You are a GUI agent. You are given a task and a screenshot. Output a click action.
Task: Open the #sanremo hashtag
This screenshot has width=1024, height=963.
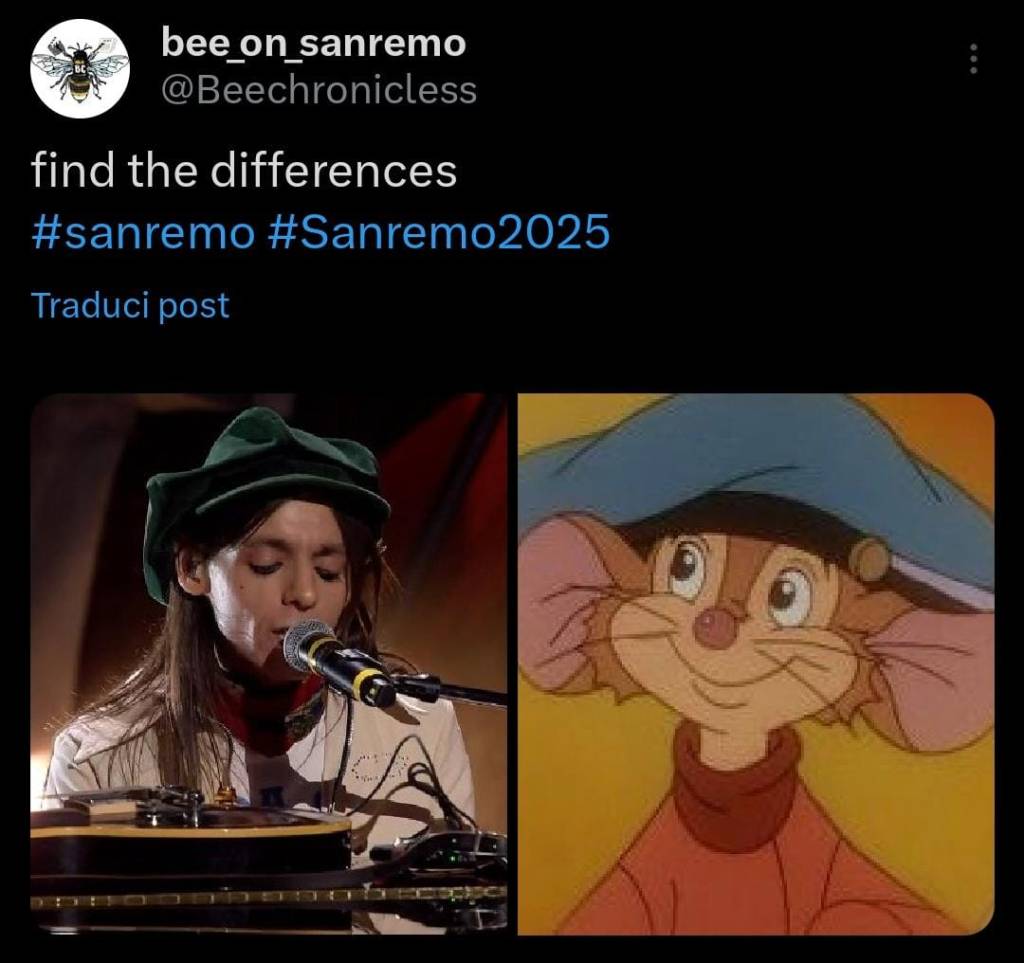click(x=143, y=232)
